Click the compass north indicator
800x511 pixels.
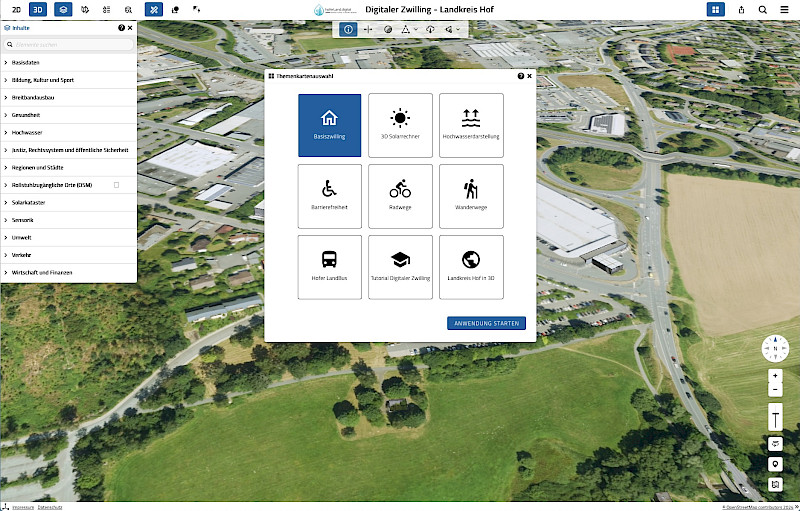(775, 348)
